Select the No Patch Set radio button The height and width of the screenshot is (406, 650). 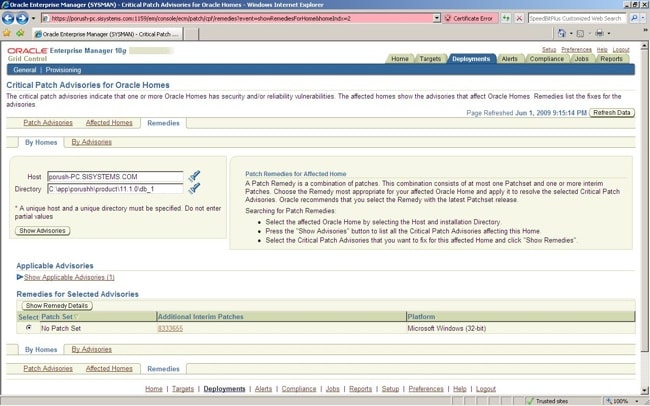29,328
